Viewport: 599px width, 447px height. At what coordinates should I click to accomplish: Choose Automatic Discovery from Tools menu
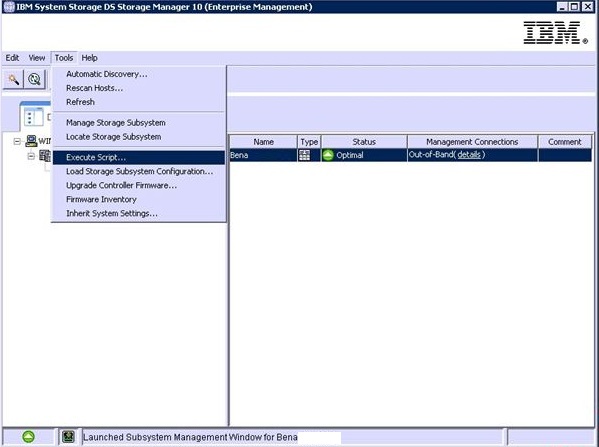pyautogui.click(x=139, y=74)
